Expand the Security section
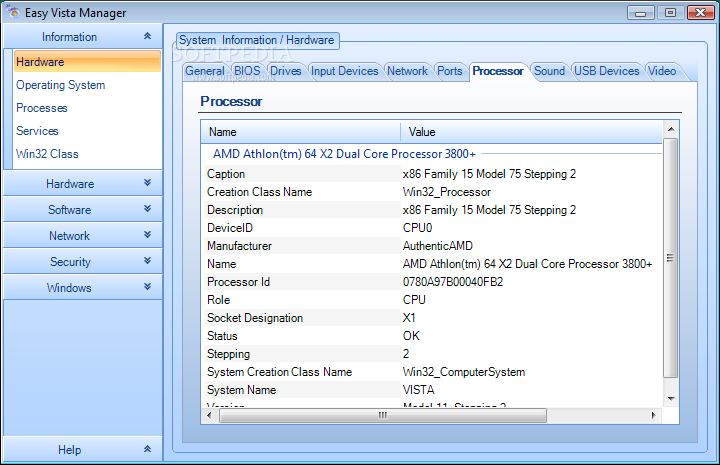This screenshot has width=720, height=465. 83,262
